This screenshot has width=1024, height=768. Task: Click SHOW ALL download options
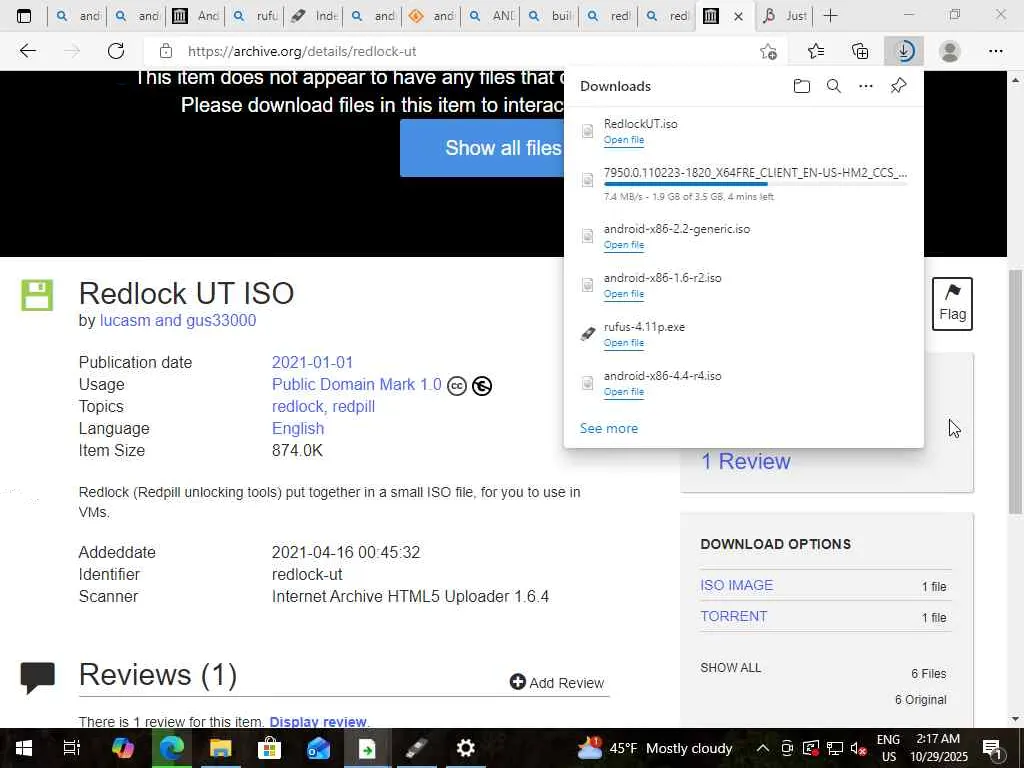[x=730, y=668]
